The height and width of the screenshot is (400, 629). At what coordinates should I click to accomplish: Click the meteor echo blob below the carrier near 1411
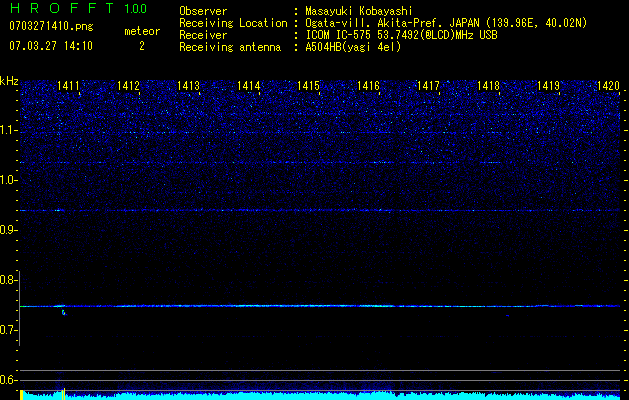tap(63, 312)
